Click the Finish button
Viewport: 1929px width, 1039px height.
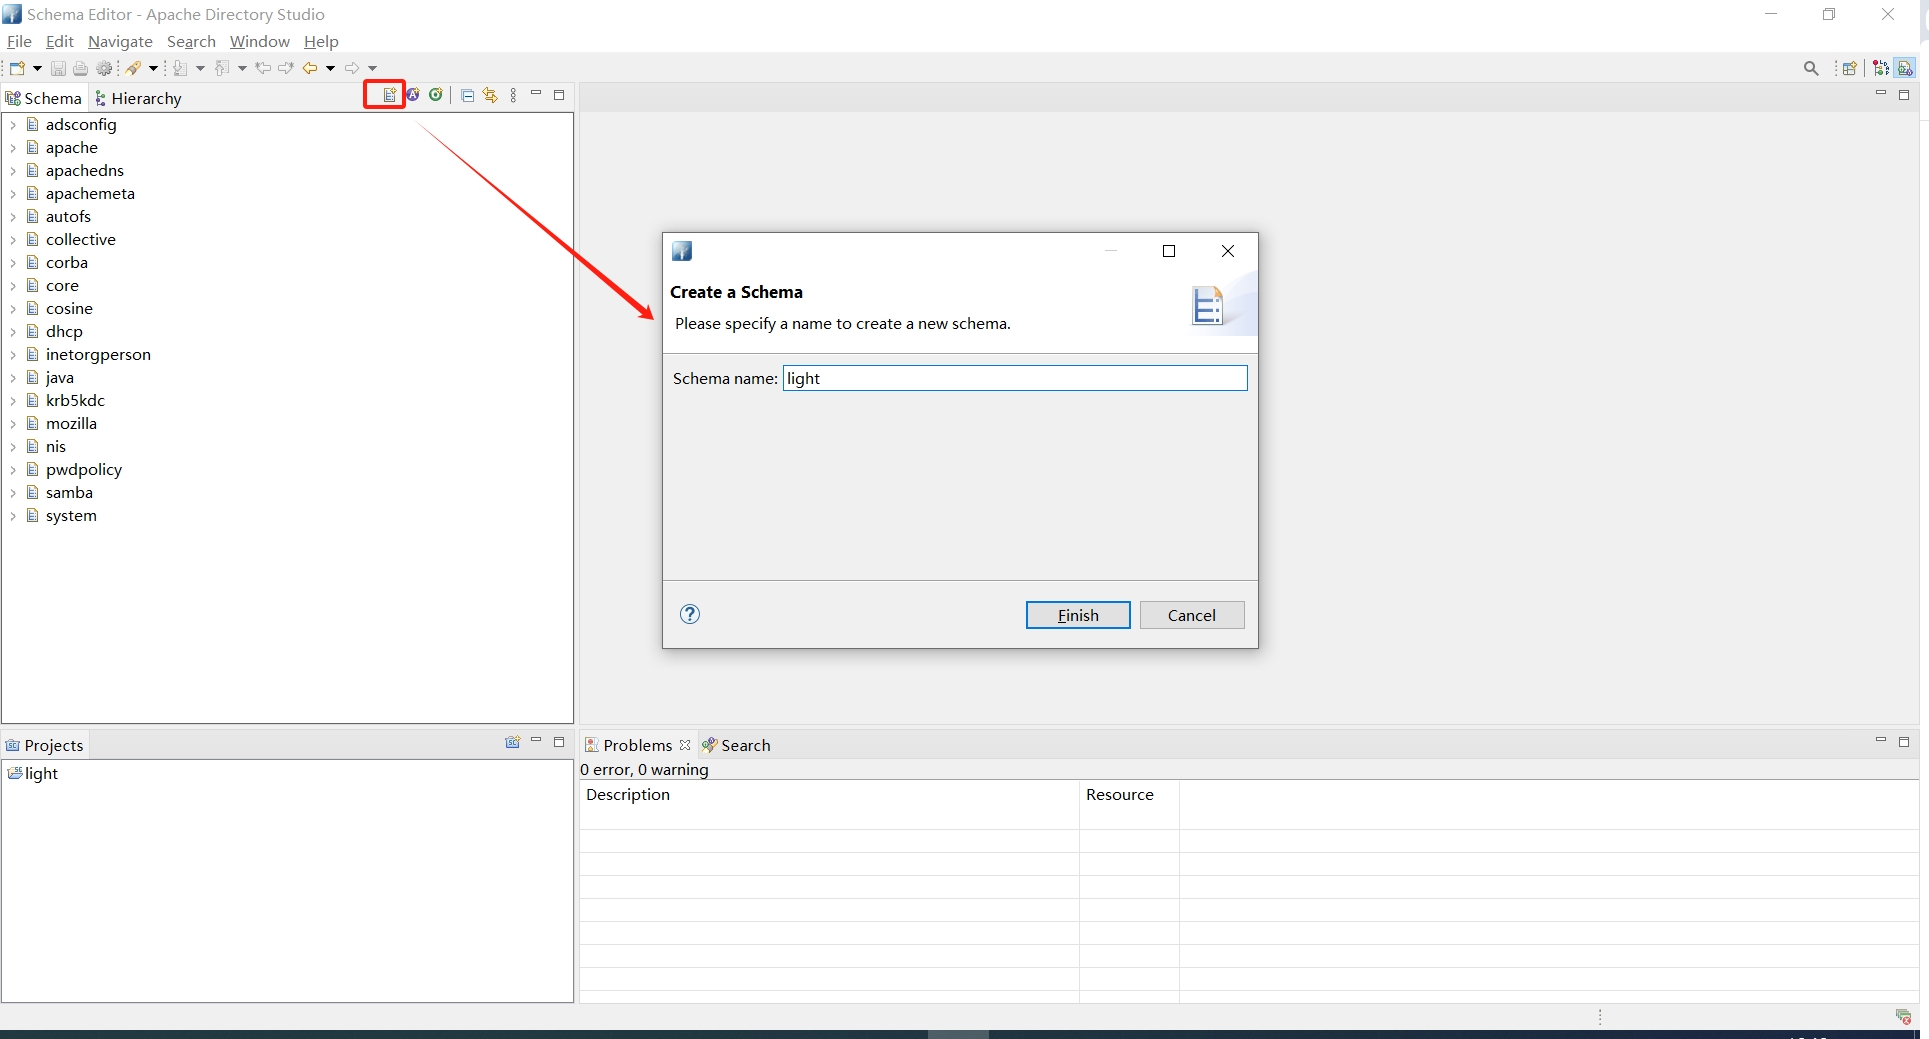coord(1077,615)
